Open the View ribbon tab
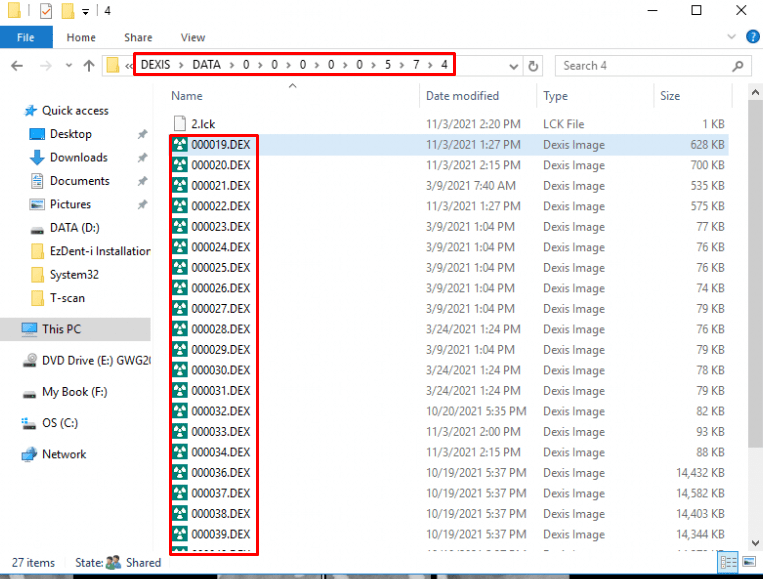763x579 pixels. point(193,37)
